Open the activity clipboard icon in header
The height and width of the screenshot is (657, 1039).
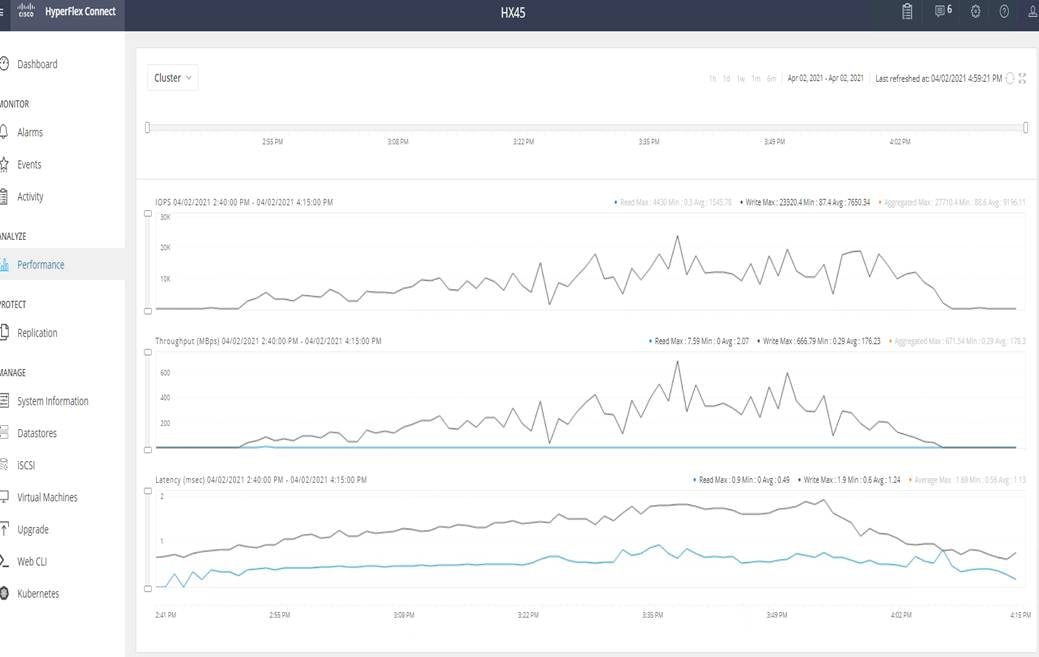coord(907,11)
